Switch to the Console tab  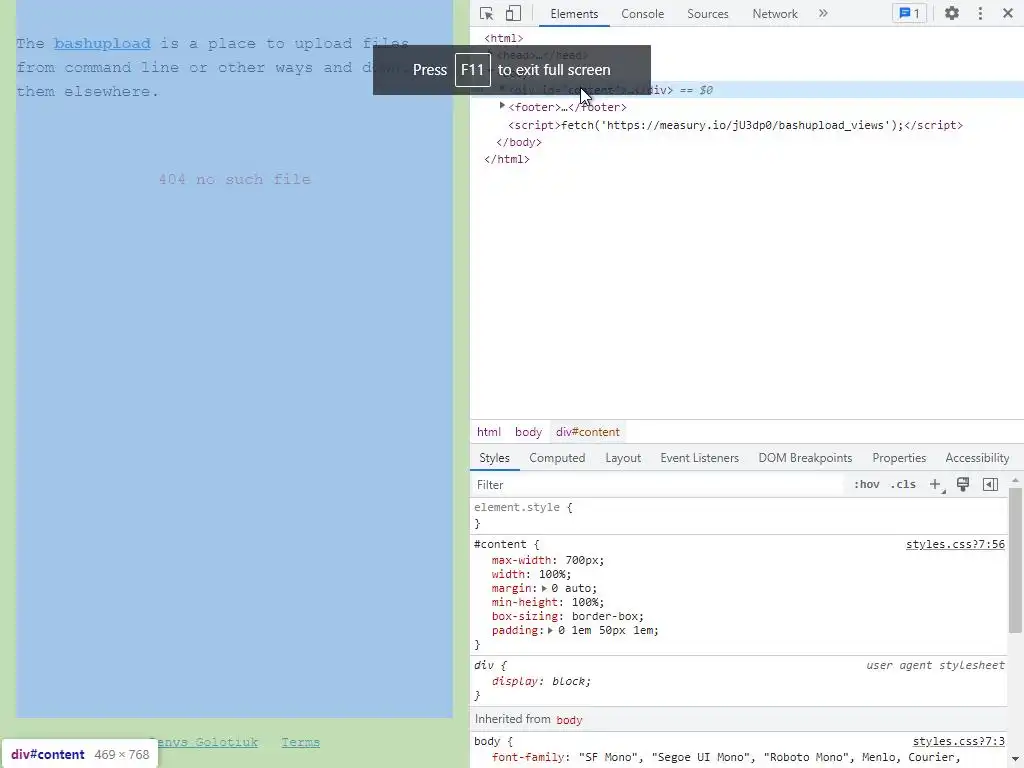tap(642, 14)
